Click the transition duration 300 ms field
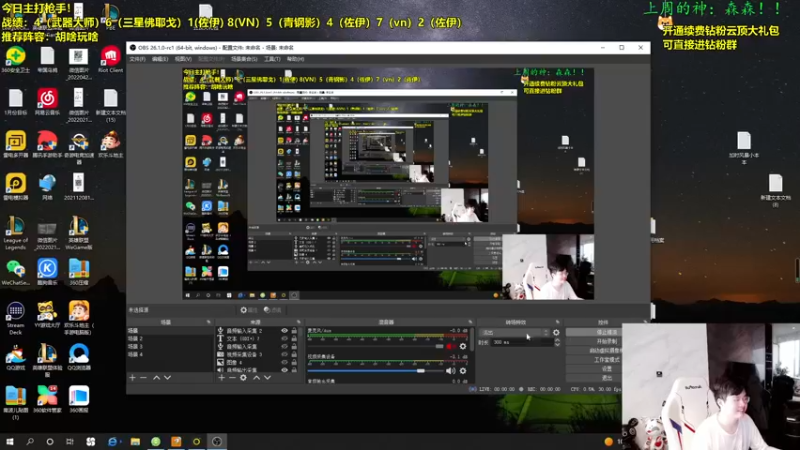The image size is (800, 450). pyautogui.click(x=522, y=342)
